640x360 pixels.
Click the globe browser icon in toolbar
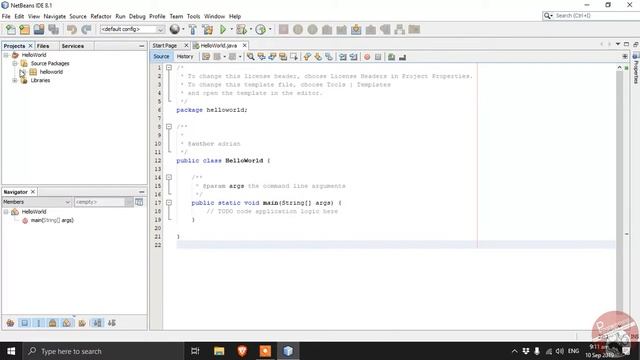[175, 29]
